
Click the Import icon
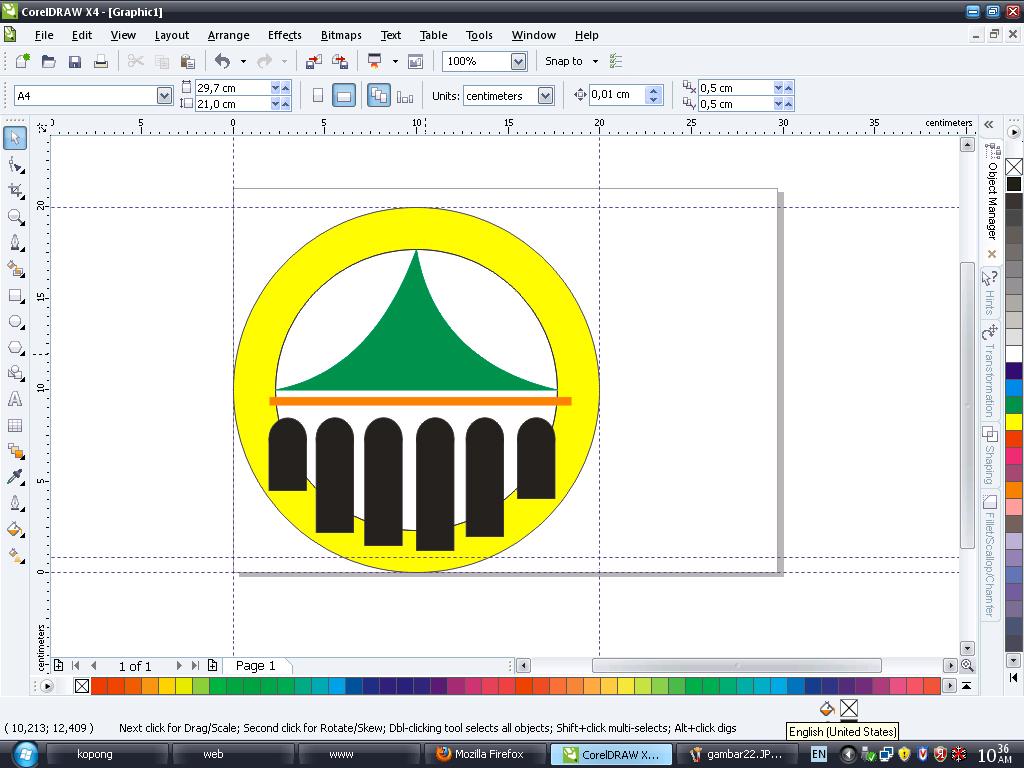314,61
